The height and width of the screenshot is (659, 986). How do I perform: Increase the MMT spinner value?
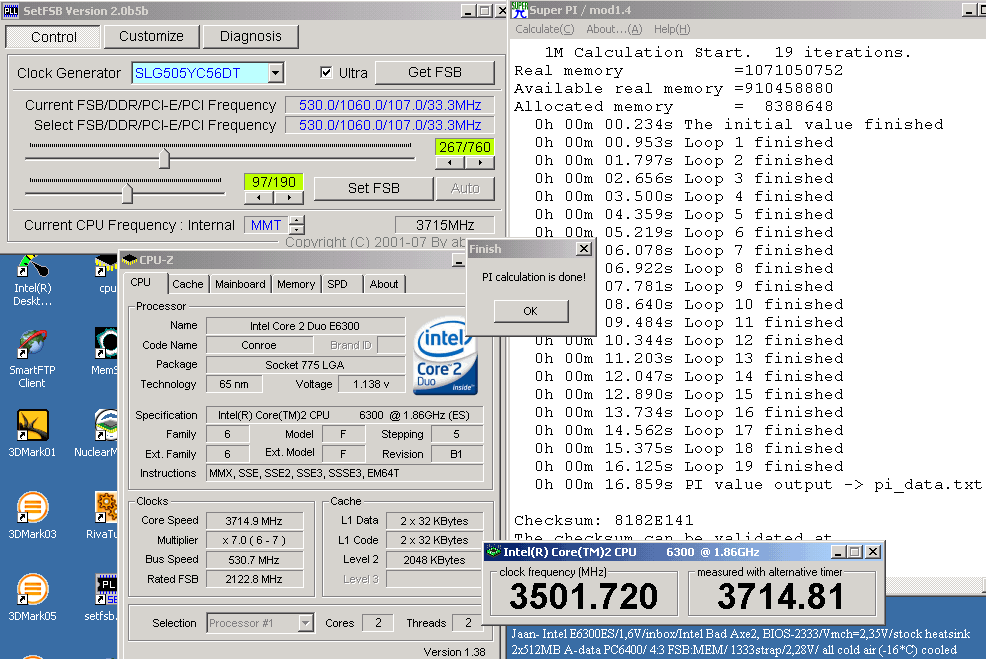tap(297, 220)
